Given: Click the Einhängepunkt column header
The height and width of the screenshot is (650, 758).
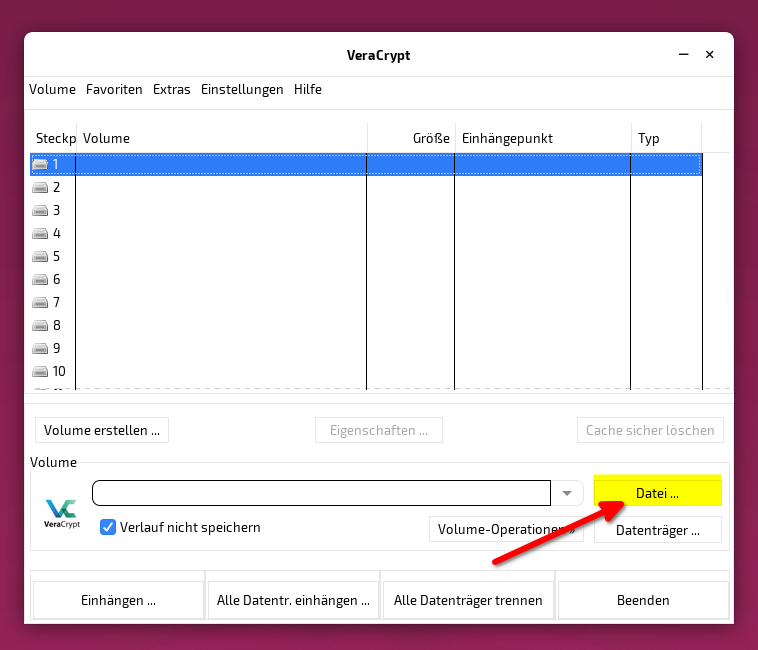Looking at the screenshot, I should coord(543,138).
